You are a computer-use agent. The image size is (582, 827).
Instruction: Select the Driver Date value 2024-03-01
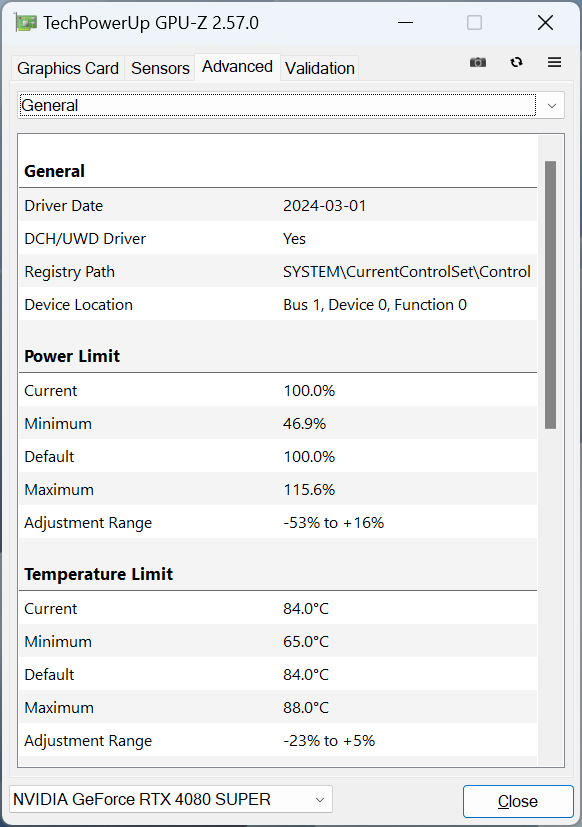325,206
